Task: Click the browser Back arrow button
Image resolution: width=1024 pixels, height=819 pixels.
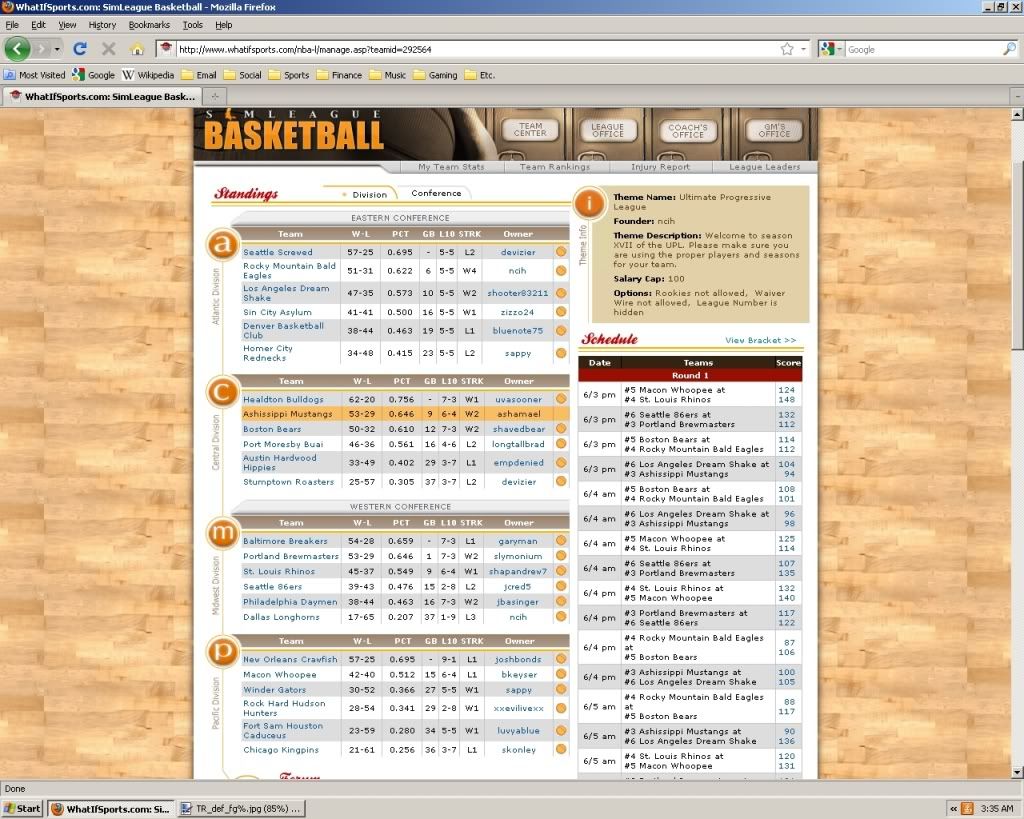Action: point(17,48)
